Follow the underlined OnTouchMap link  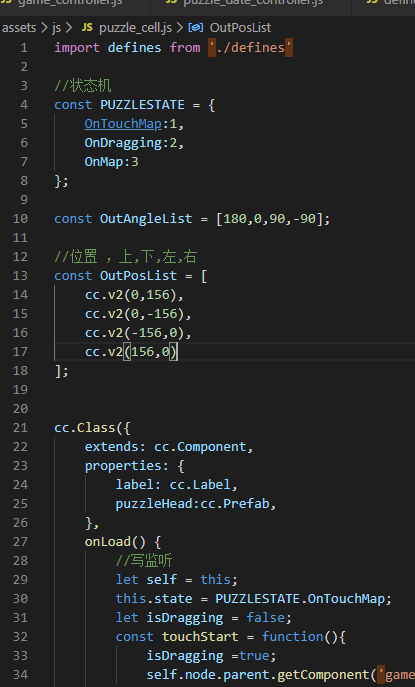pos(123,124)
